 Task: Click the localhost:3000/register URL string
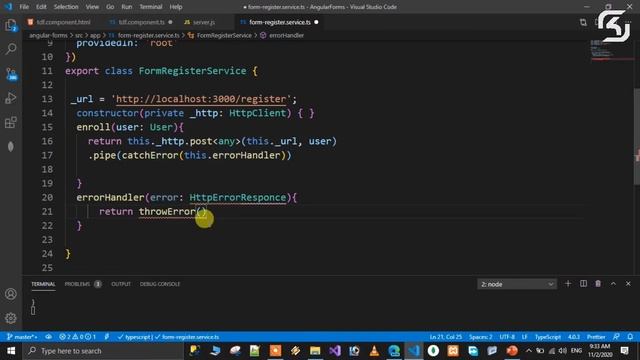(201, 99)
